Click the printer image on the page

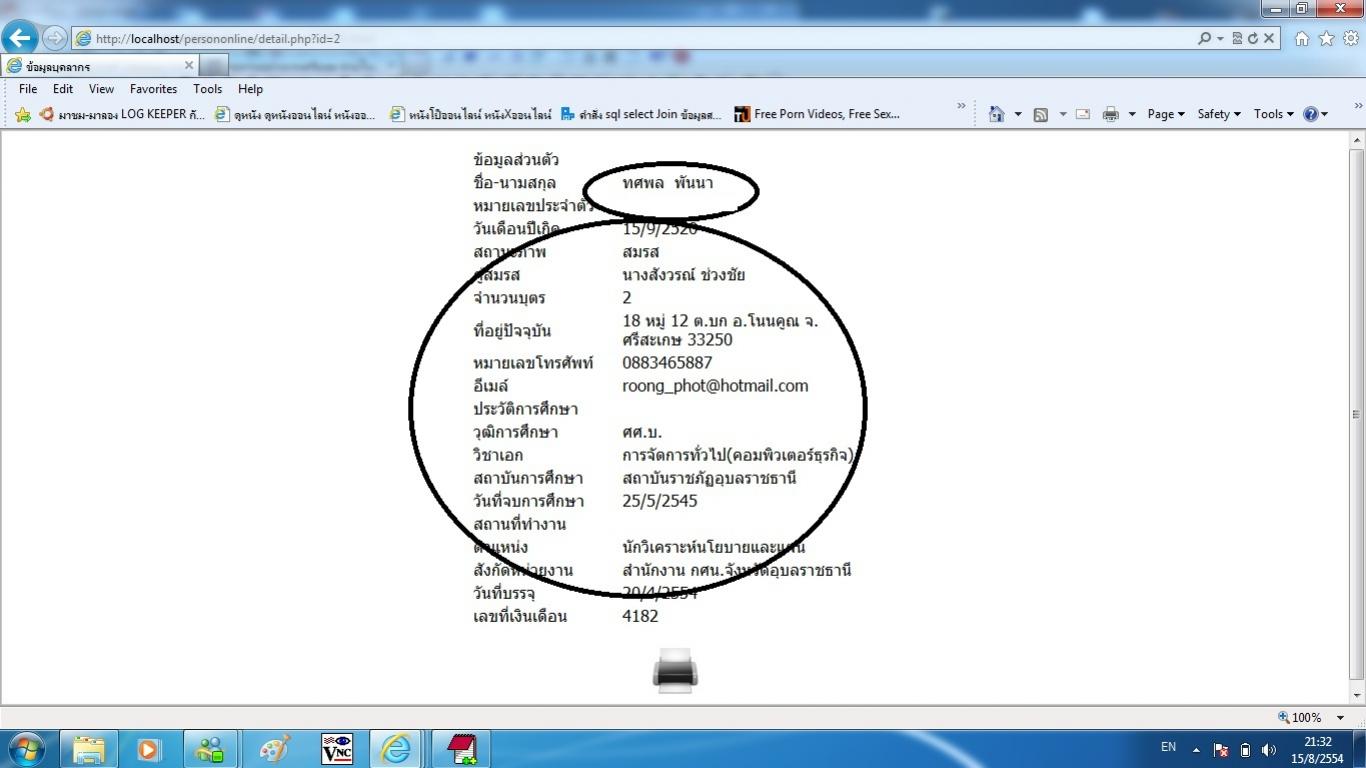coord(675,670)
